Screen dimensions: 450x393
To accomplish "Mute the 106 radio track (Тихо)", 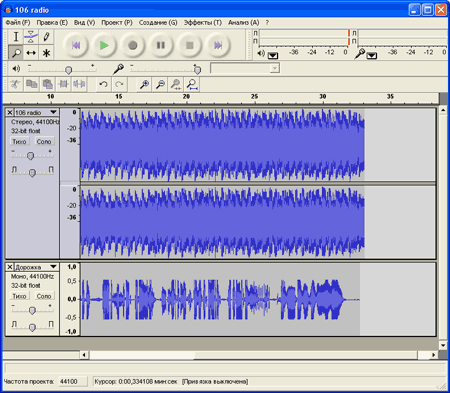I will (x=19, y=141).
